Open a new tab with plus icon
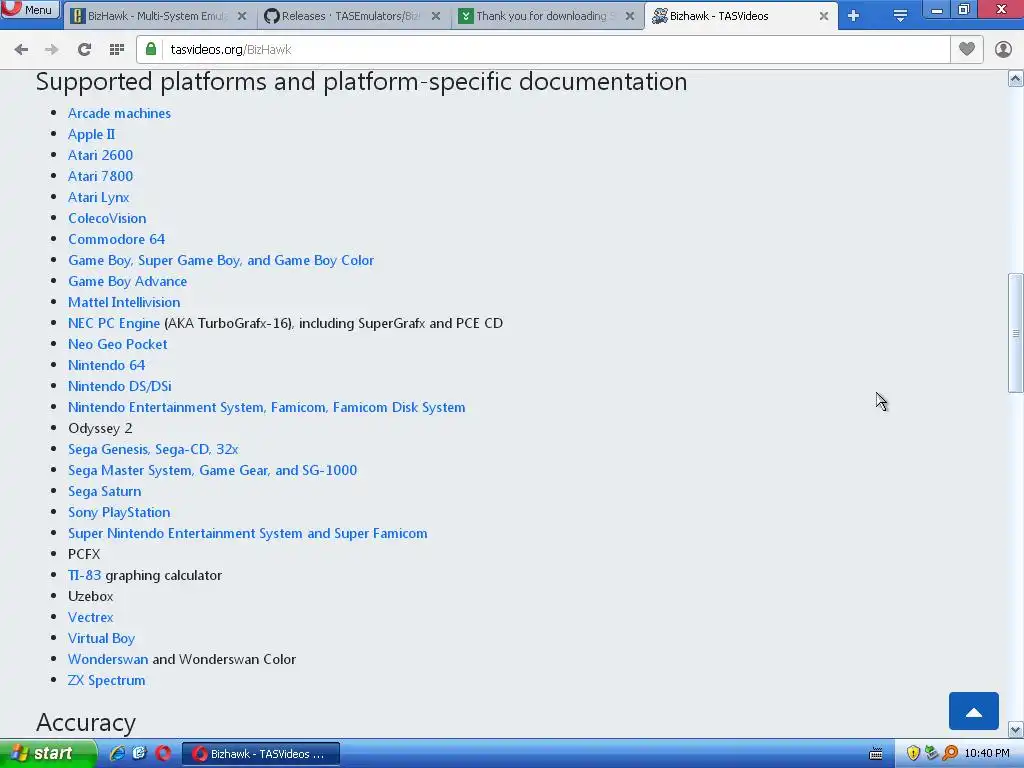Image resolution: width=1024 pixels, height=768 pixels. pyautogui.click(x=854, y=16)
